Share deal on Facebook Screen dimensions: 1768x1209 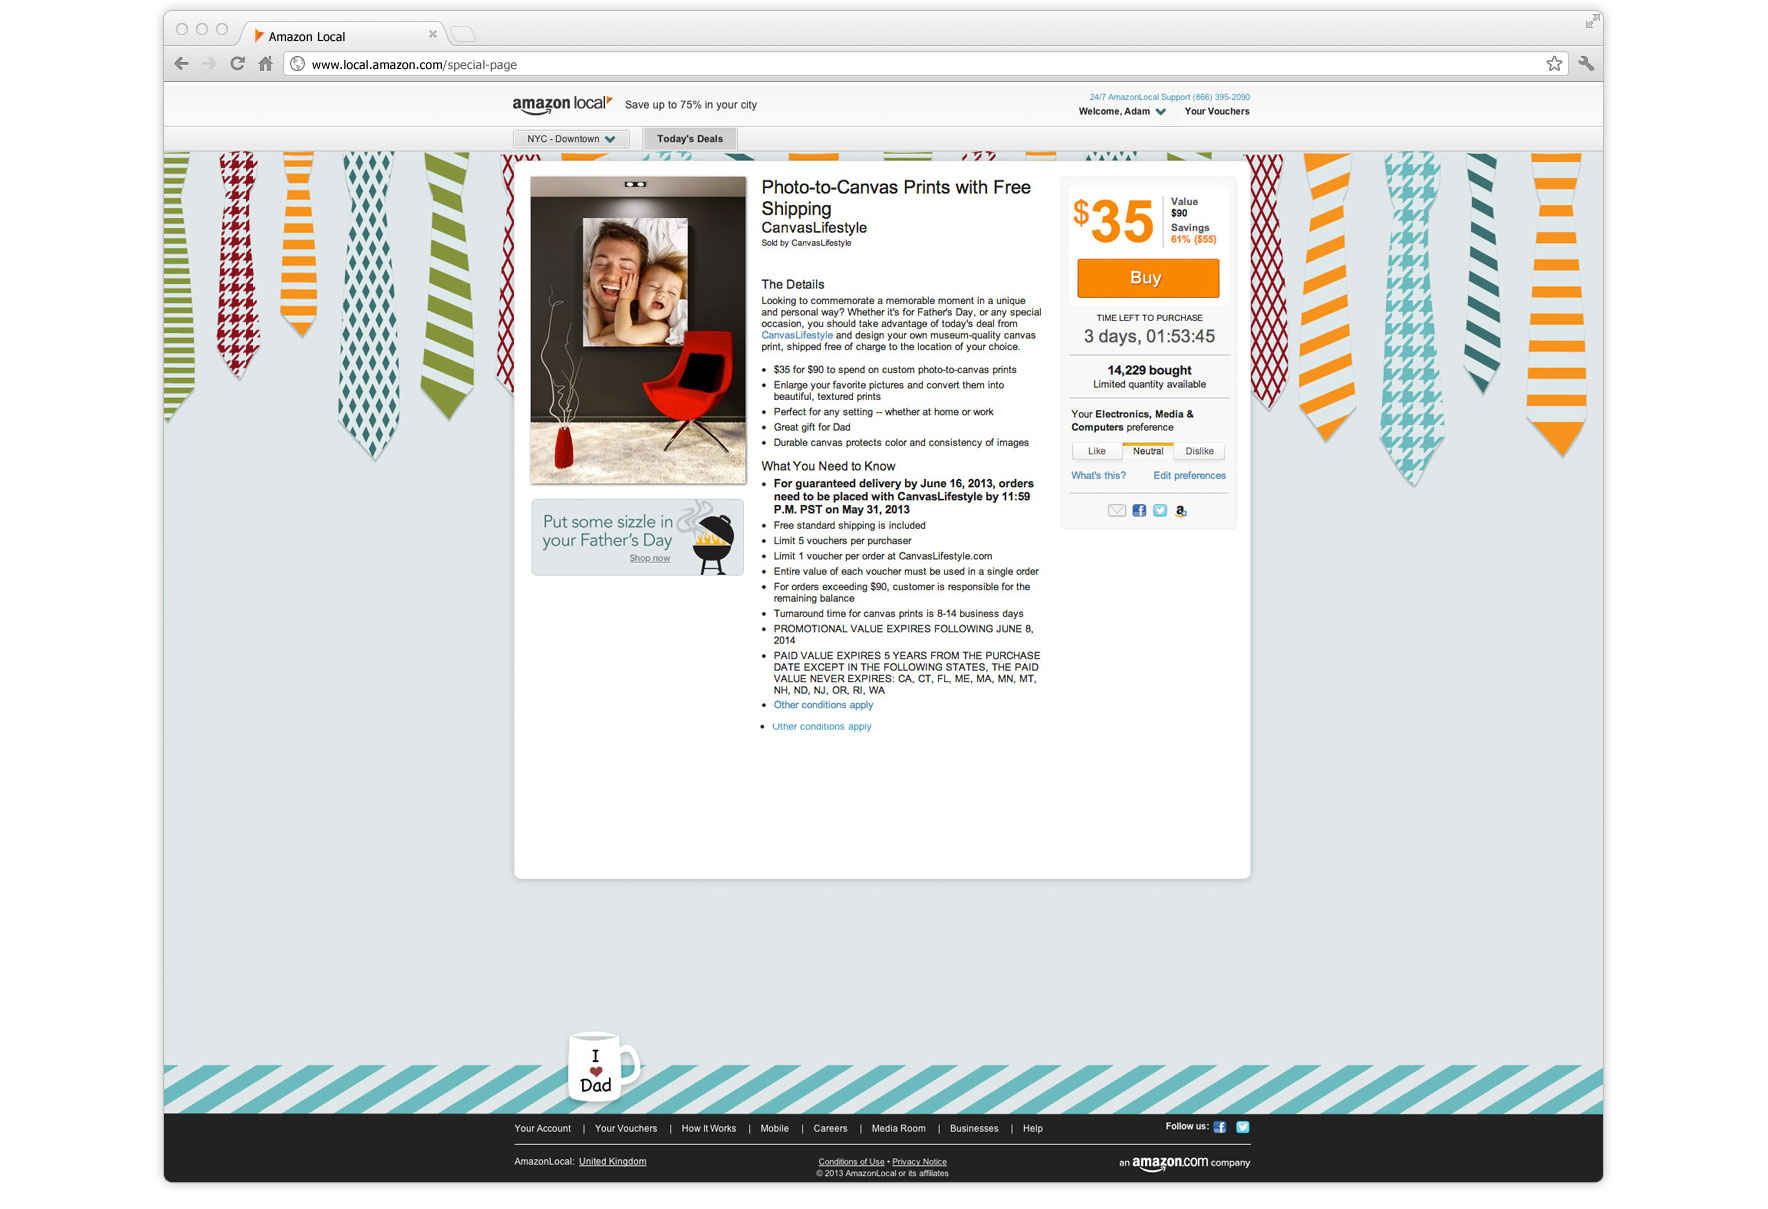click(x=1139, y=511)
